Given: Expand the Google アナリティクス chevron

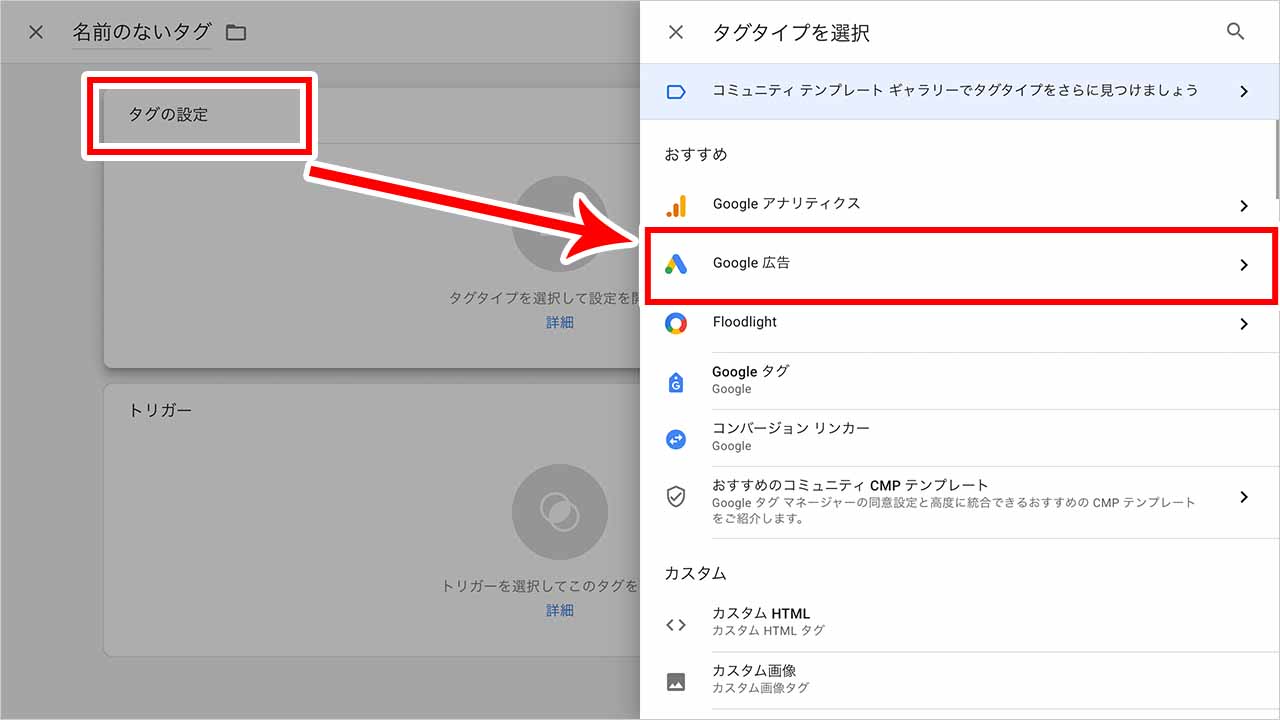Looking at the screenshot, I should (1244, 205).
